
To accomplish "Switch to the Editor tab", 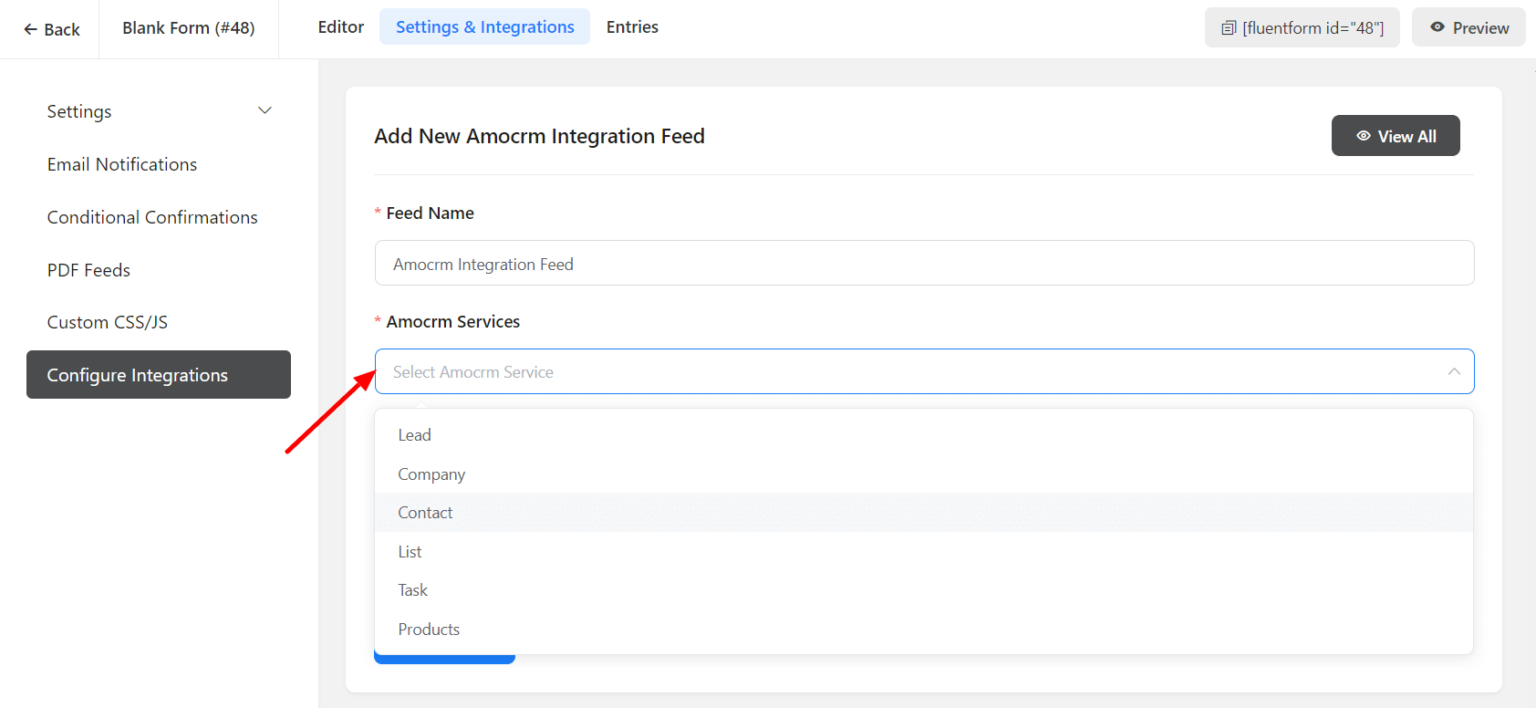I will coord(340,27).
